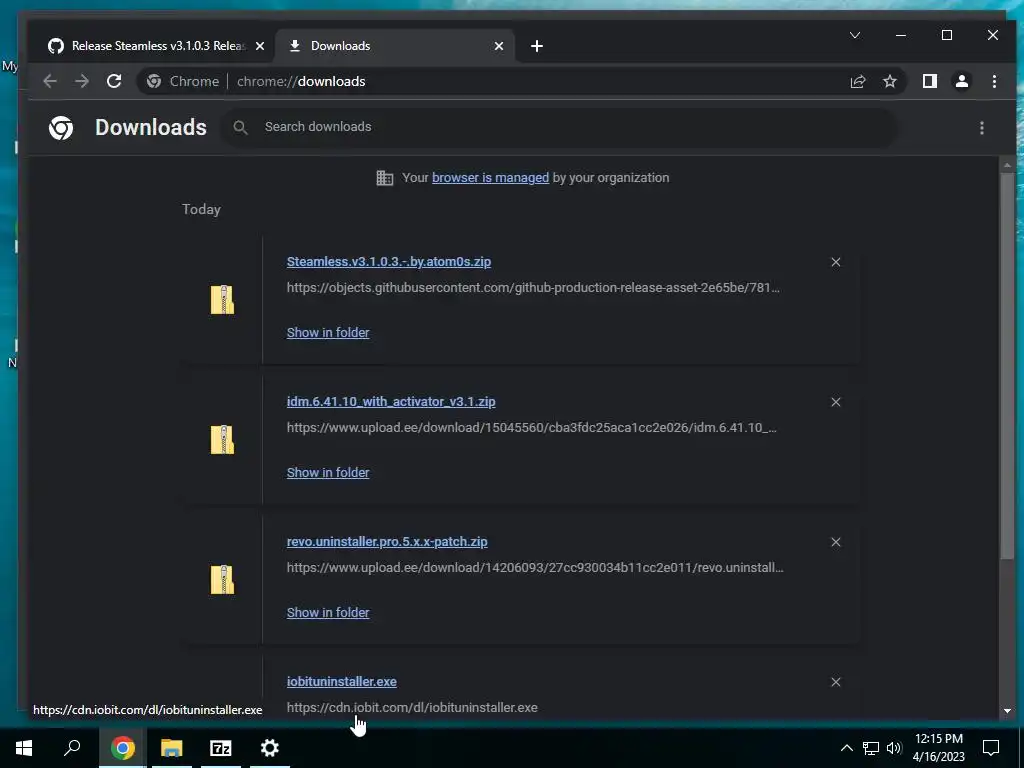
Task: Focus the Search downloads field
Action: (x=562, y=127)
